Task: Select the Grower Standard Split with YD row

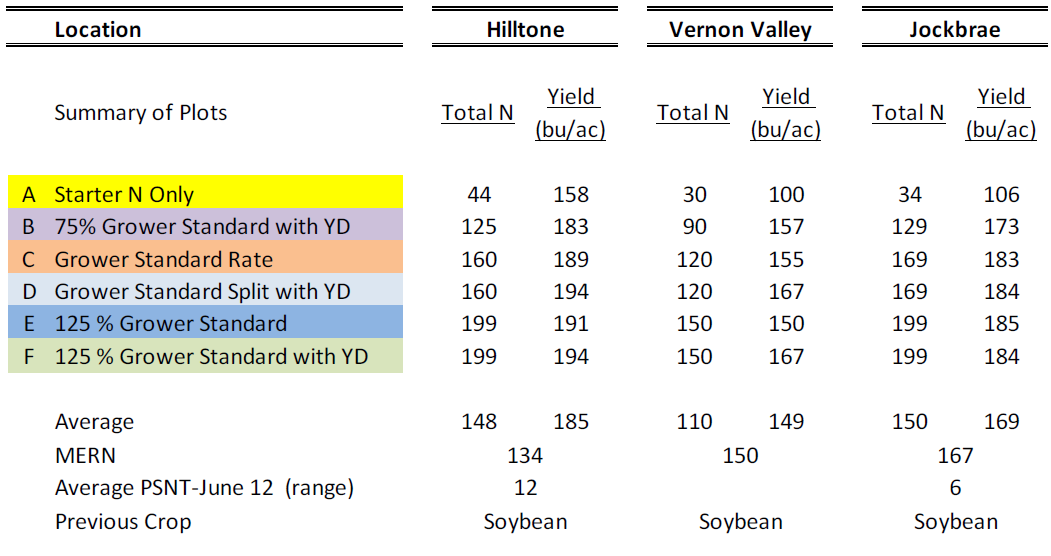Action: click(x=202, y=292)
